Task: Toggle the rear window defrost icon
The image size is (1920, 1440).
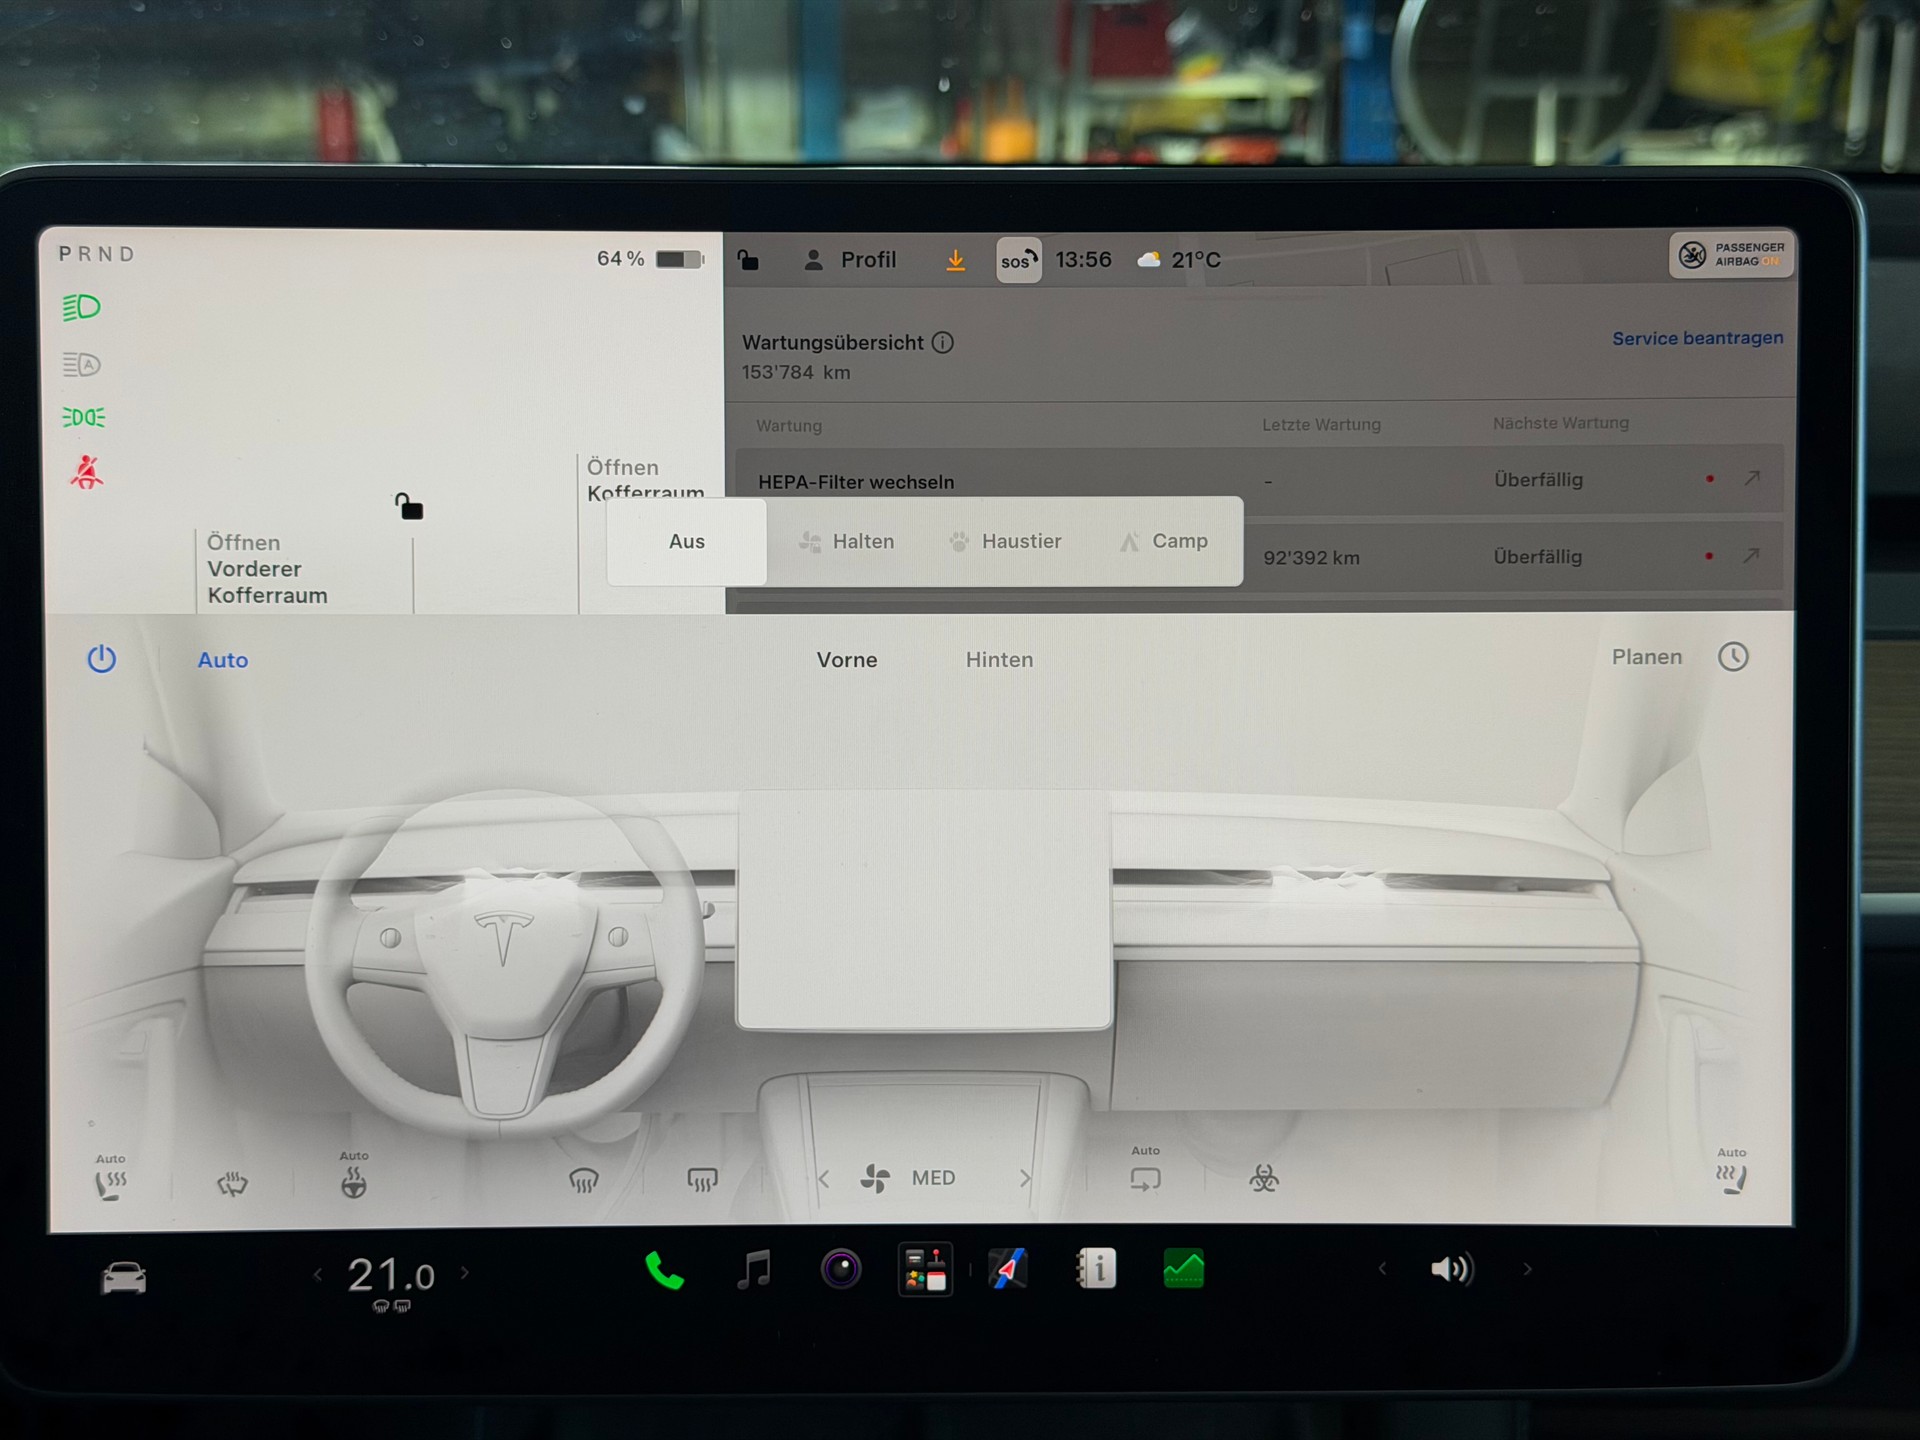Action: pos(702,1181)
